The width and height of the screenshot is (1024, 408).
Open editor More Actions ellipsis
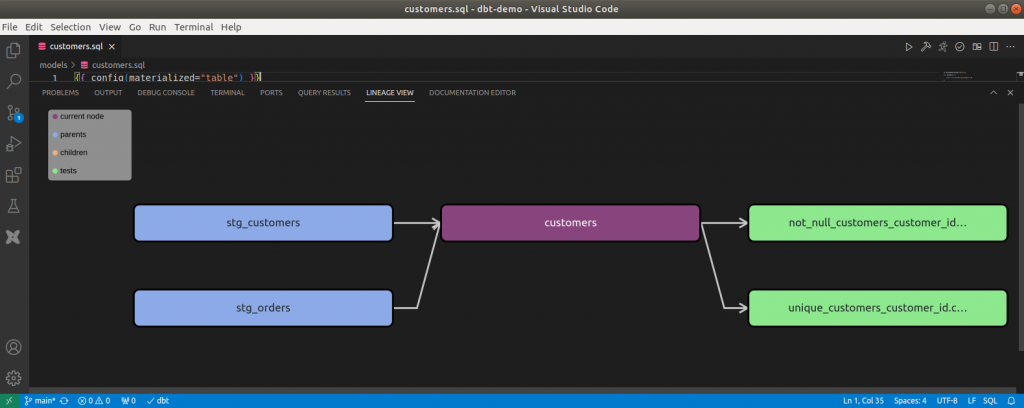[1010, 46]
